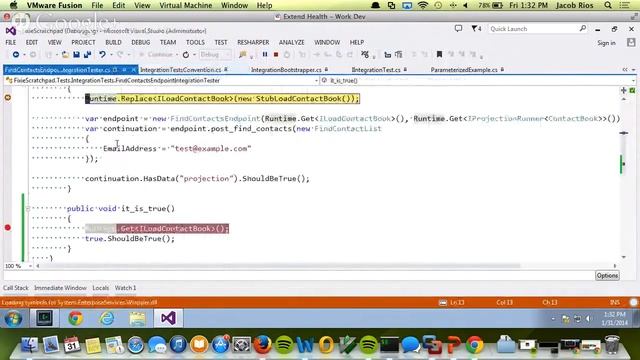Viewport: 640px width, 360px height.
Task: Open Finder from the macOS Dock
Action: (x=29, y=345)
